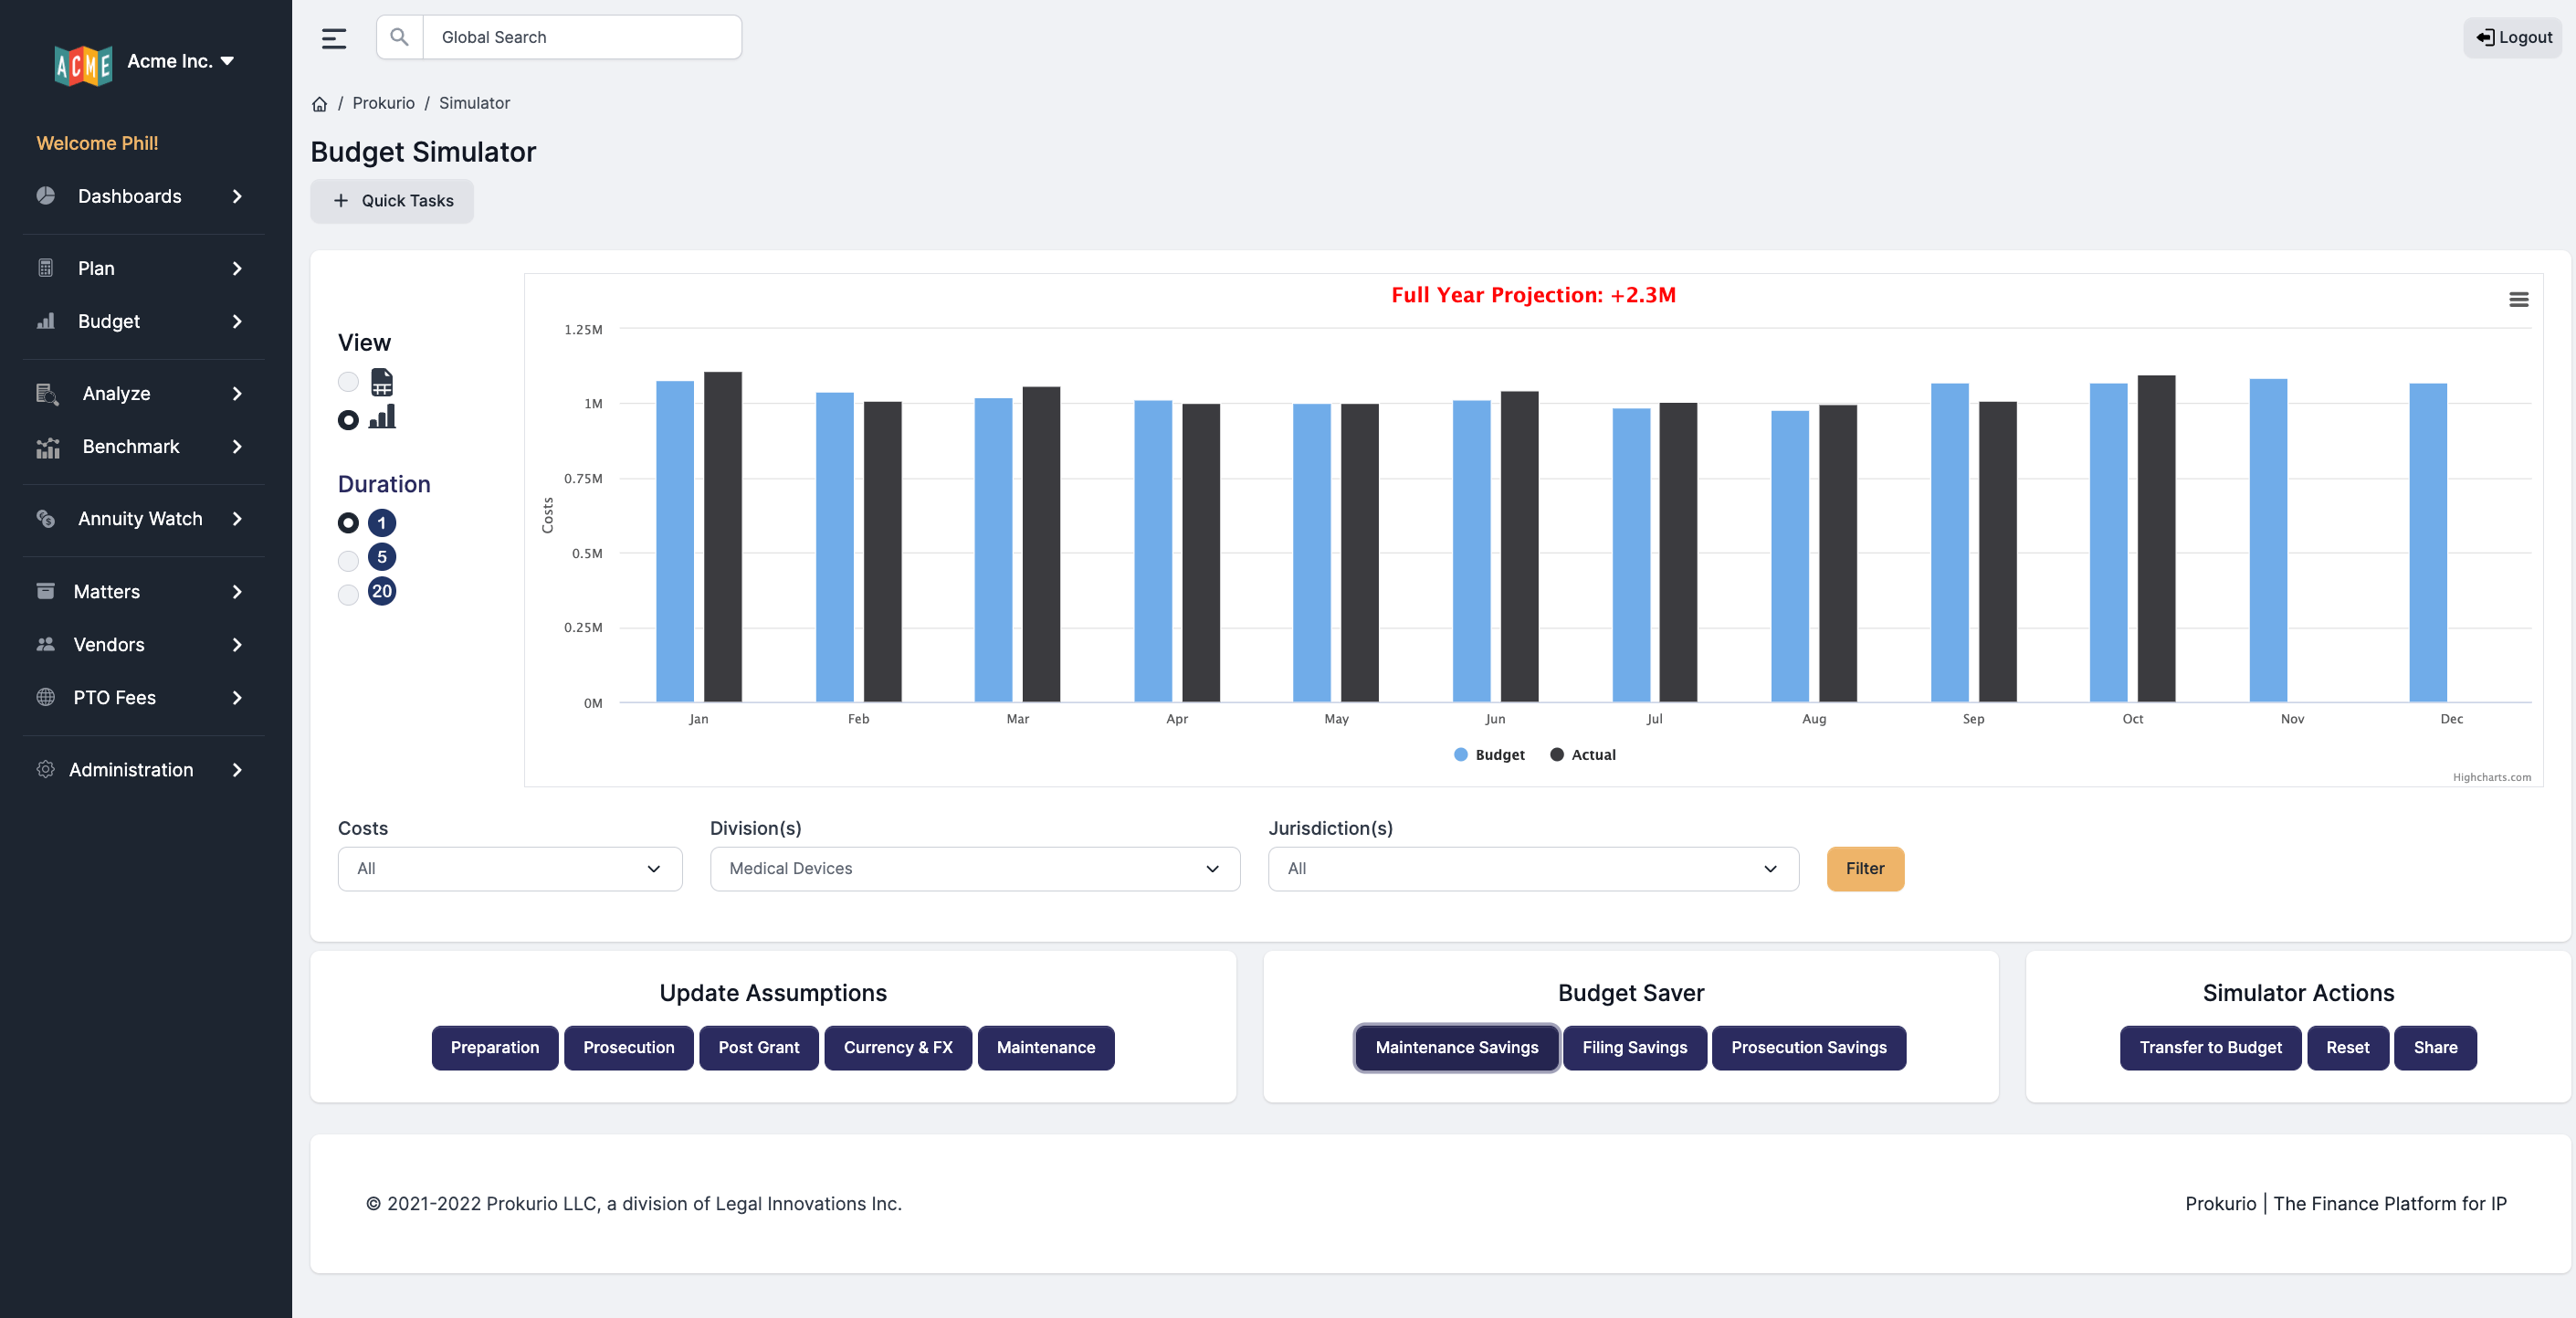Click the Benchmark chart icon
The image size is (2576, 1318).
click(x=47, y=446)
